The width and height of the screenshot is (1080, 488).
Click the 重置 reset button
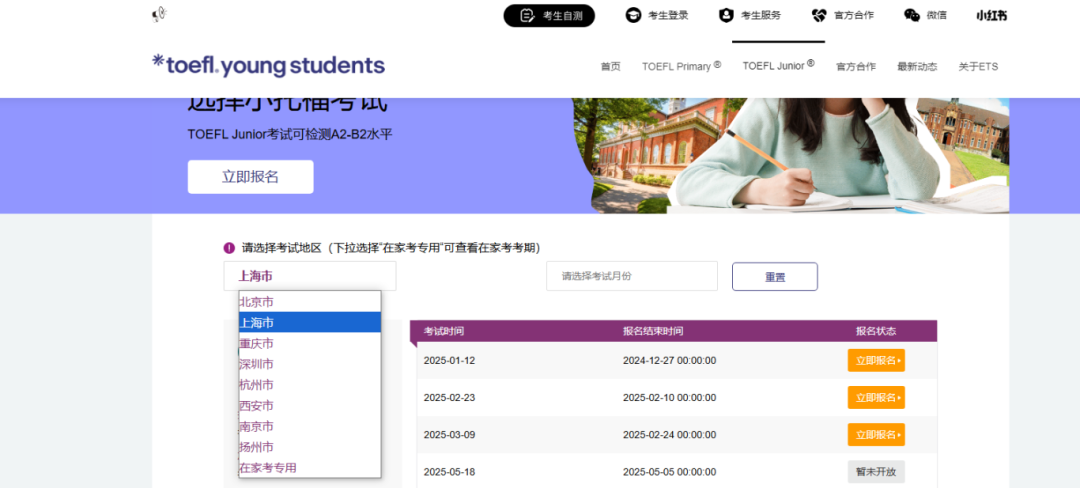pos(775,277)
